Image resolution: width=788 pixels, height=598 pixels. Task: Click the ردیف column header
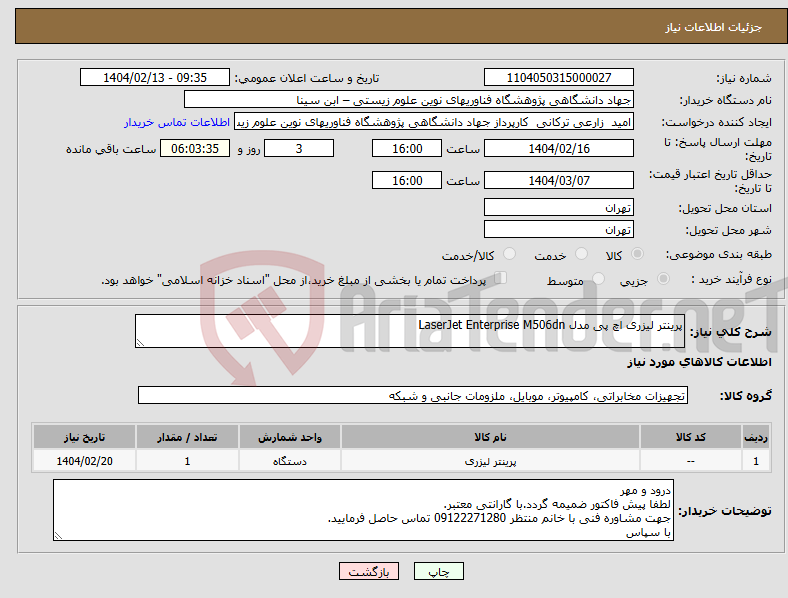click(x=756, y=437)
